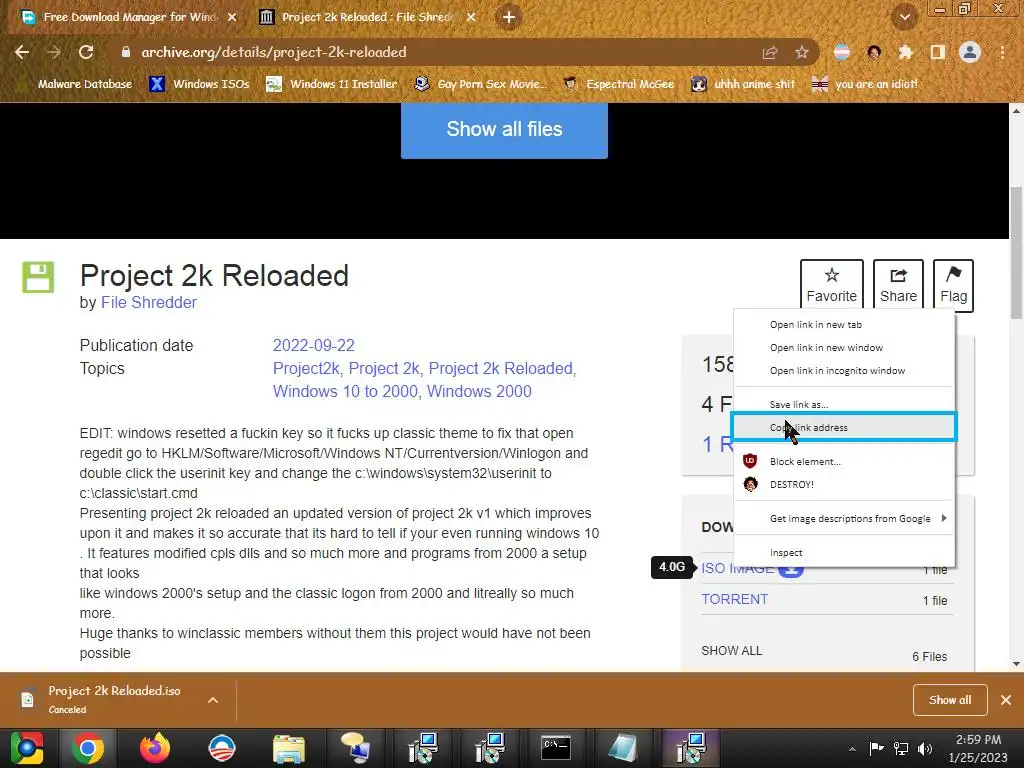Bookmark this page with the star icon
The height and width of the screenshot is (768, 1024).
[802, 52]
